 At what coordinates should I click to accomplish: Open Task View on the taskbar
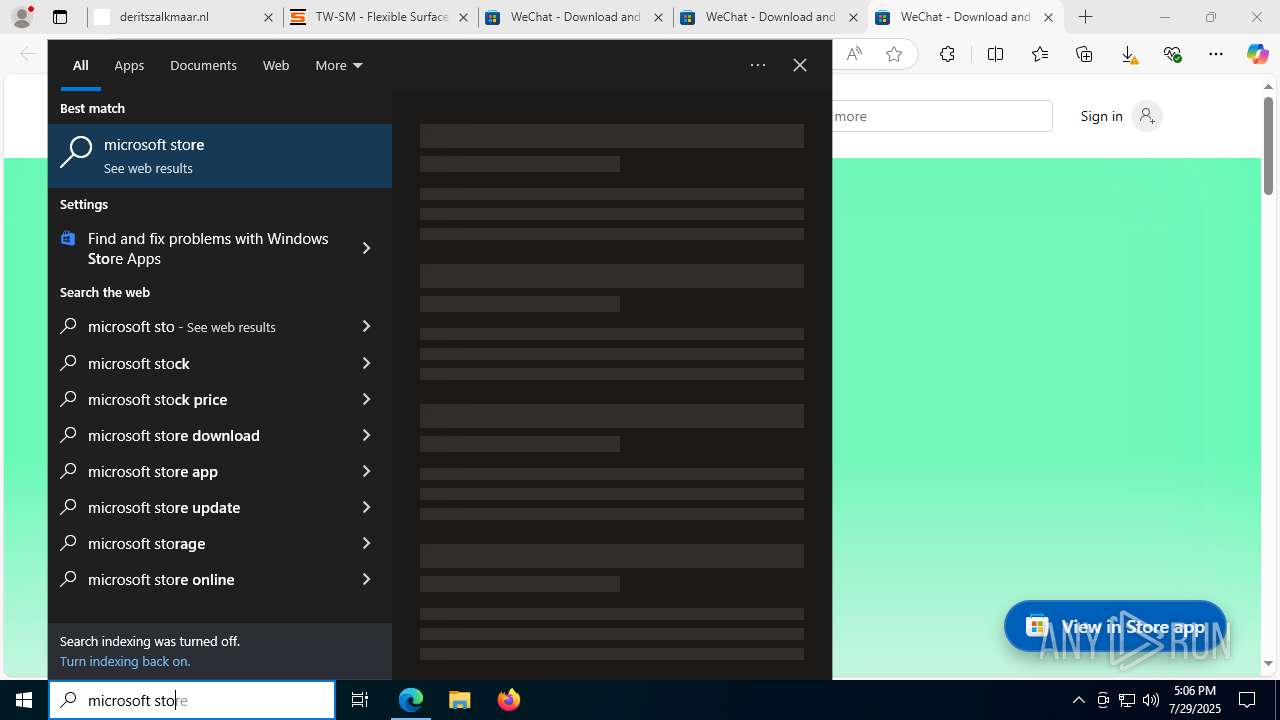tap(360, 700)
